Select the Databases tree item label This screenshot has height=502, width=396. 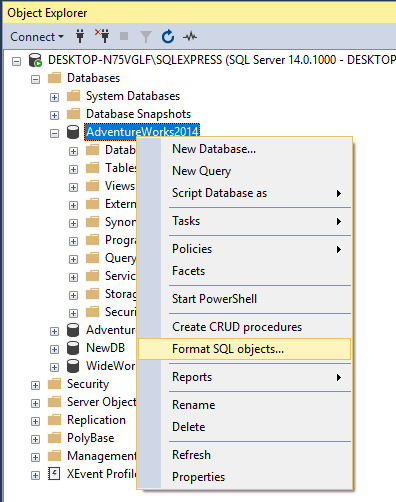[x=93, y=78]
